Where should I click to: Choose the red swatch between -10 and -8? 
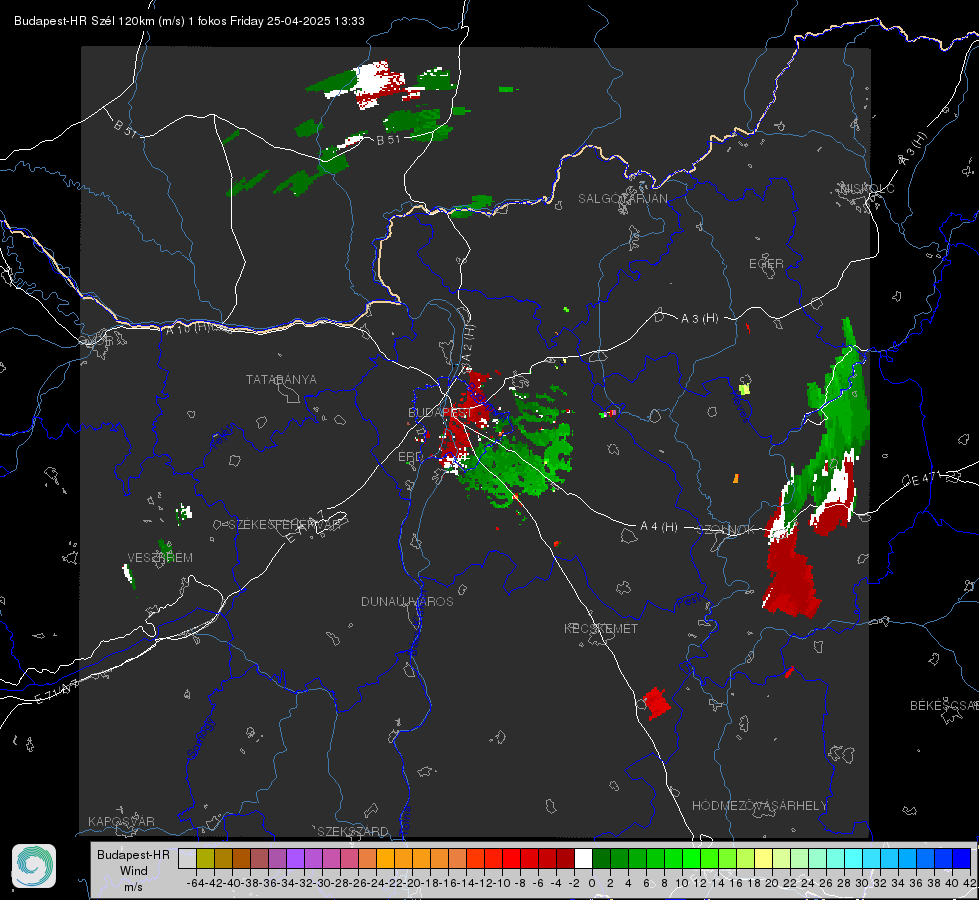point(511,859)
